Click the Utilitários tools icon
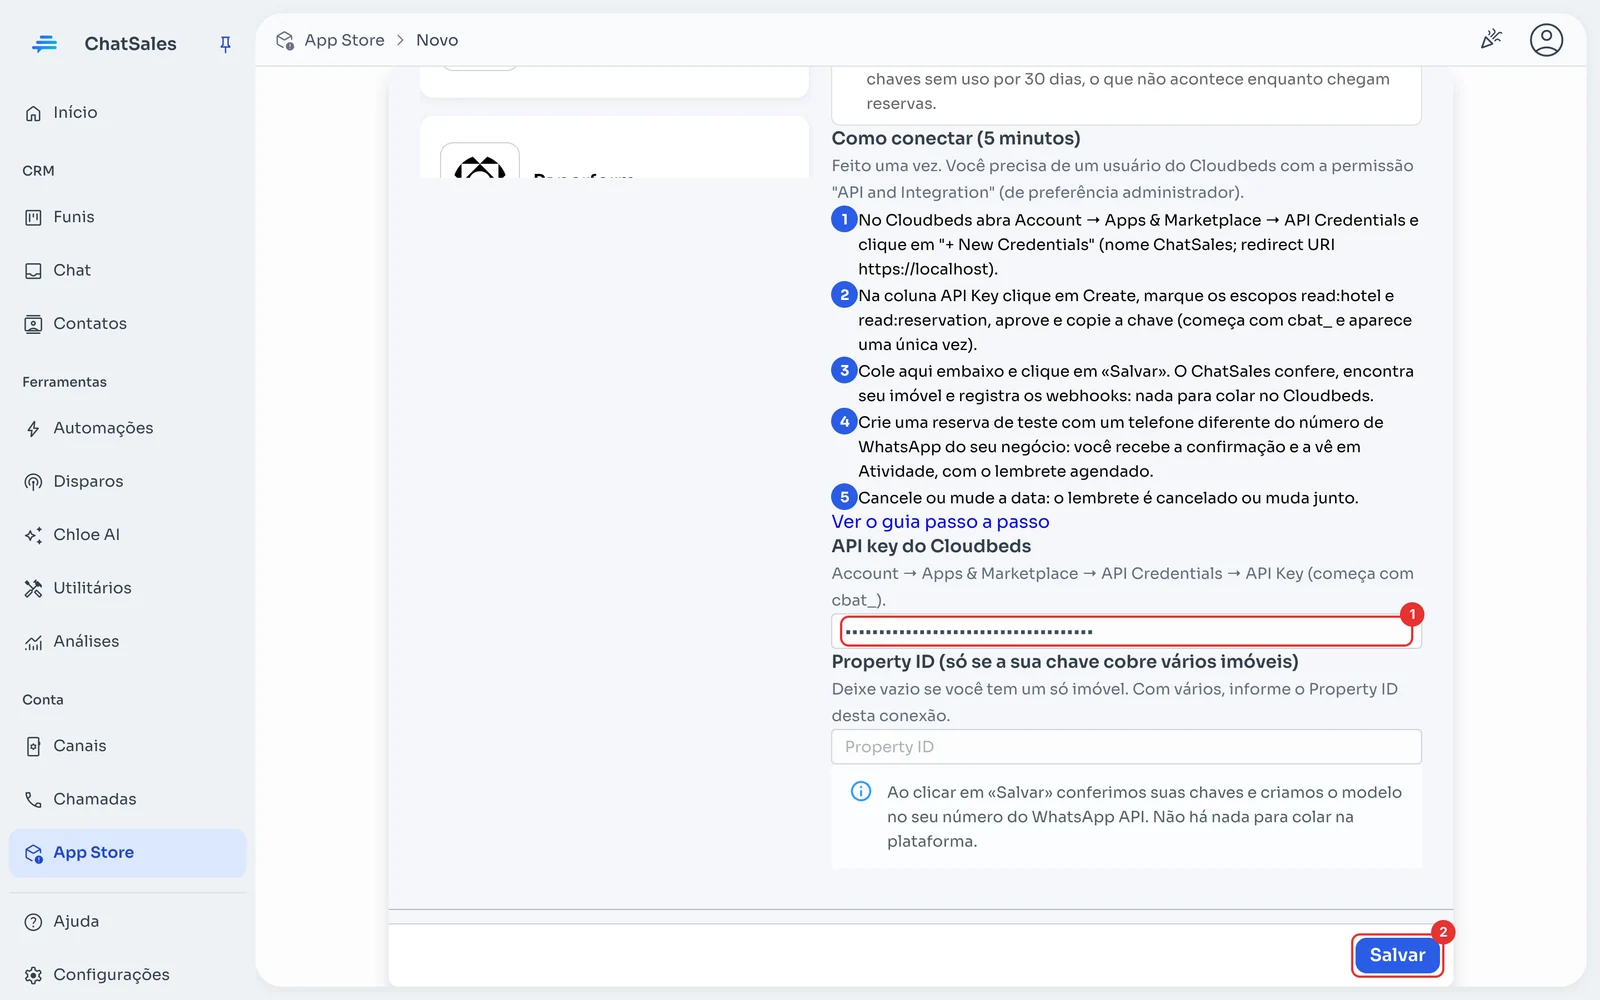Image resolution: width=1600 pixels, height=1000 pixels. coord(33,588)
